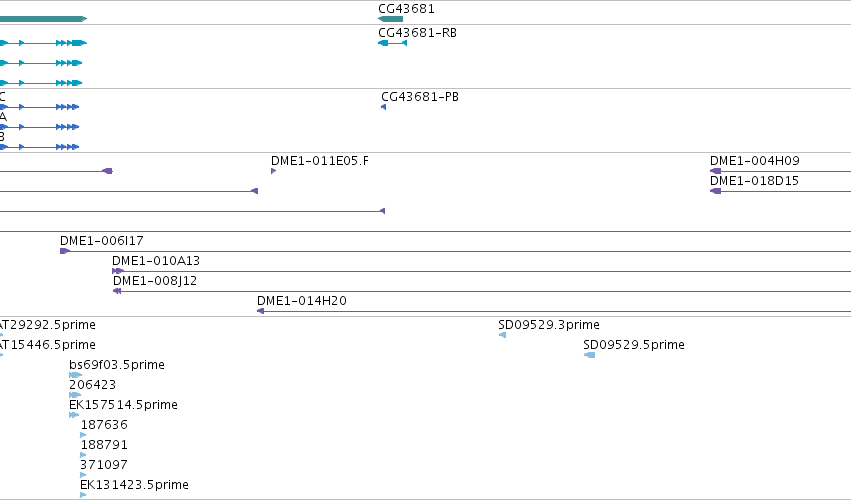Select the bs69f03.5prime EST glyph
The height and width of the screenshot is (500, 851).
[75, 375]
